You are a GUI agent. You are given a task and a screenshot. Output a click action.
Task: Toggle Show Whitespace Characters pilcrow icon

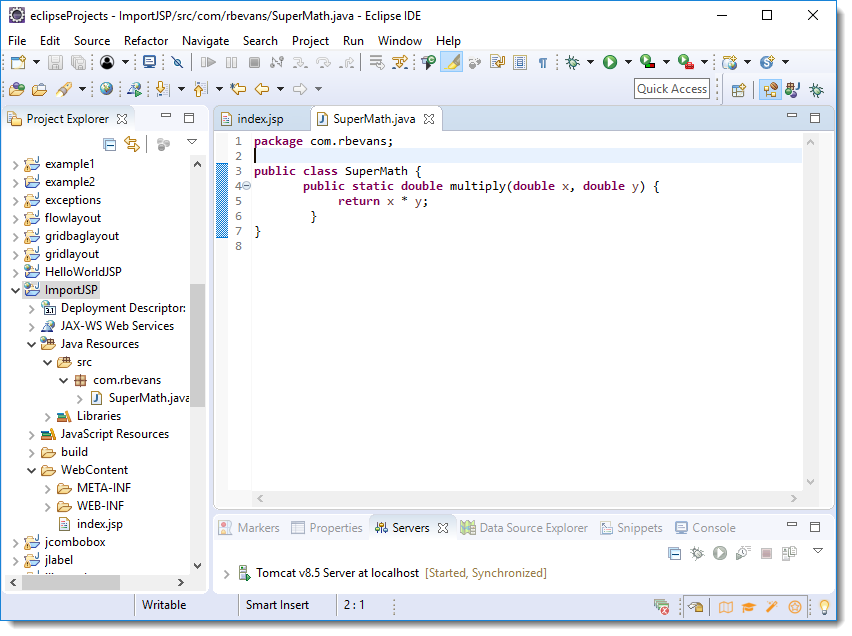[543, 63]
